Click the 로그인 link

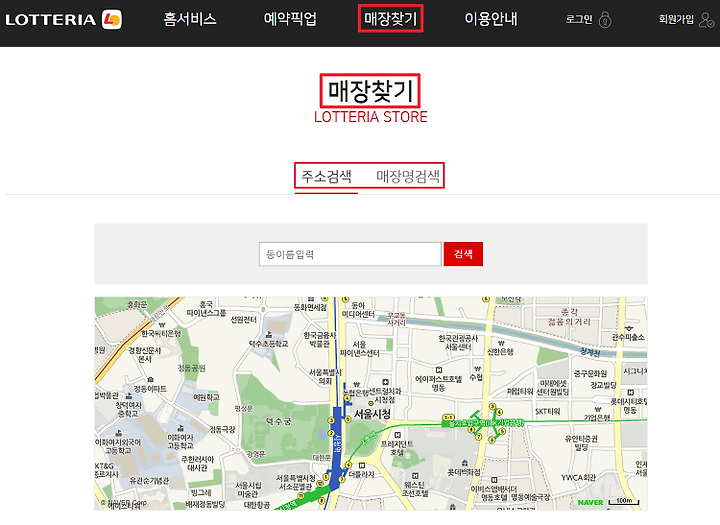pos(579,19)
